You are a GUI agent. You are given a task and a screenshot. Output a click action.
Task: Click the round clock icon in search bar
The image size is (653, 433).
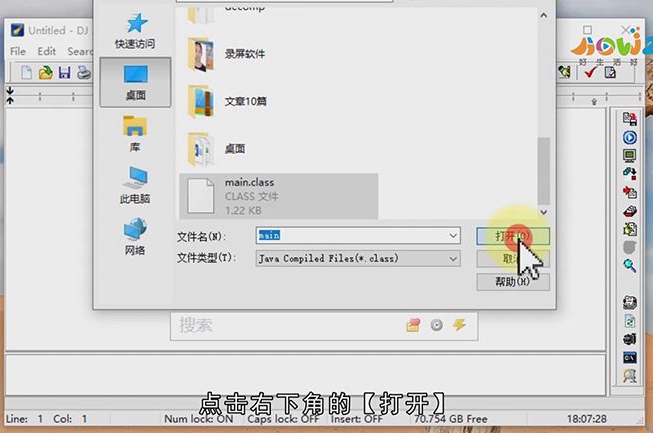point(436,325)
